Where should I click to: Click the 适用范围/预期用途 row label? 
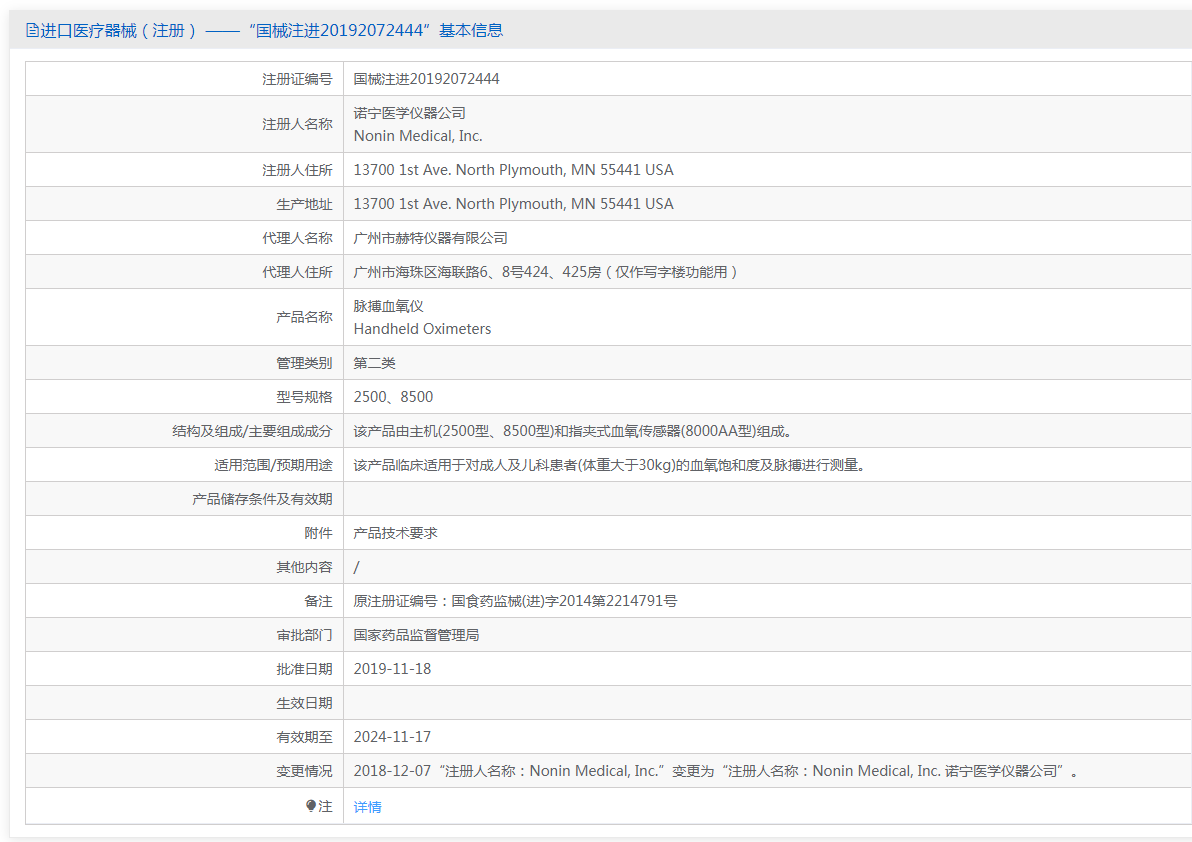274,465
